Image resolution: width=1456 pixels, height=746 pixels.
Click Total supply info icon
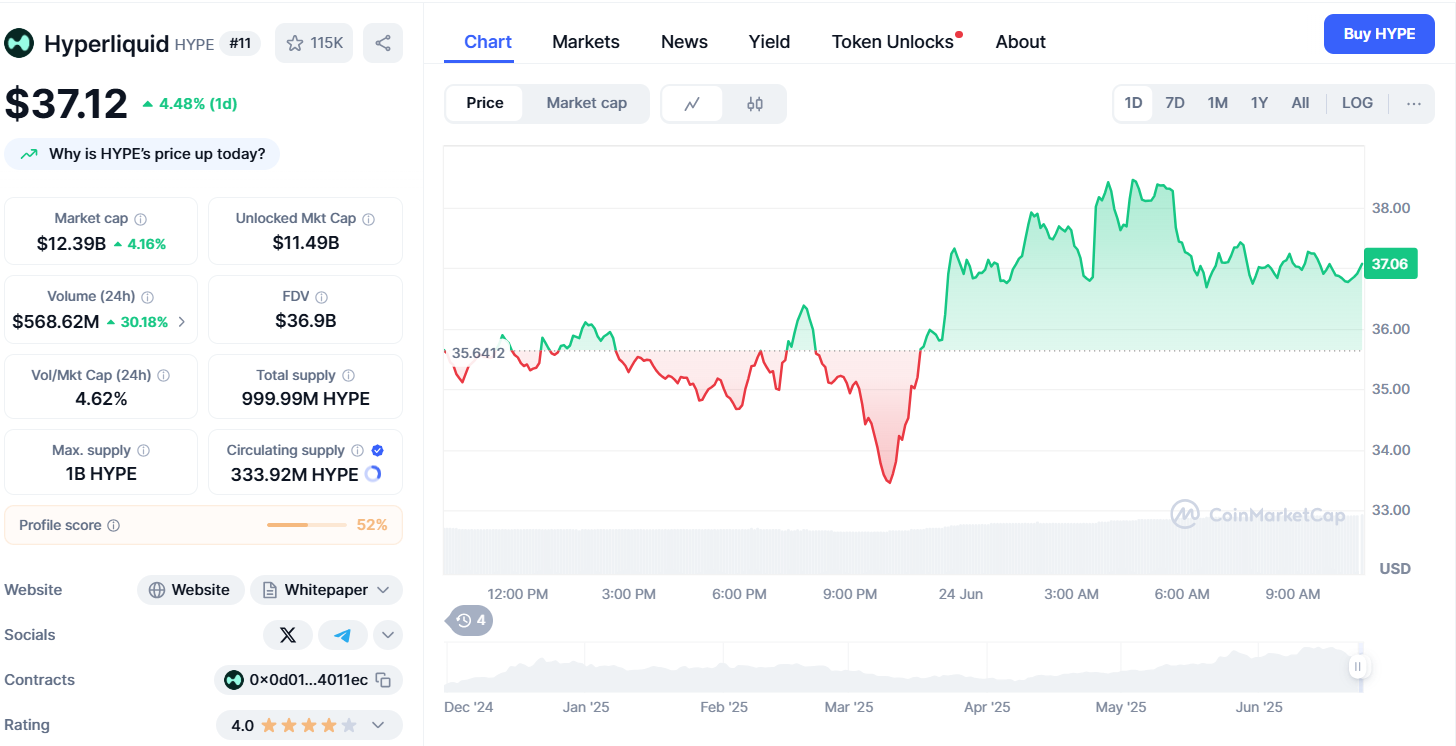[349, 376]
